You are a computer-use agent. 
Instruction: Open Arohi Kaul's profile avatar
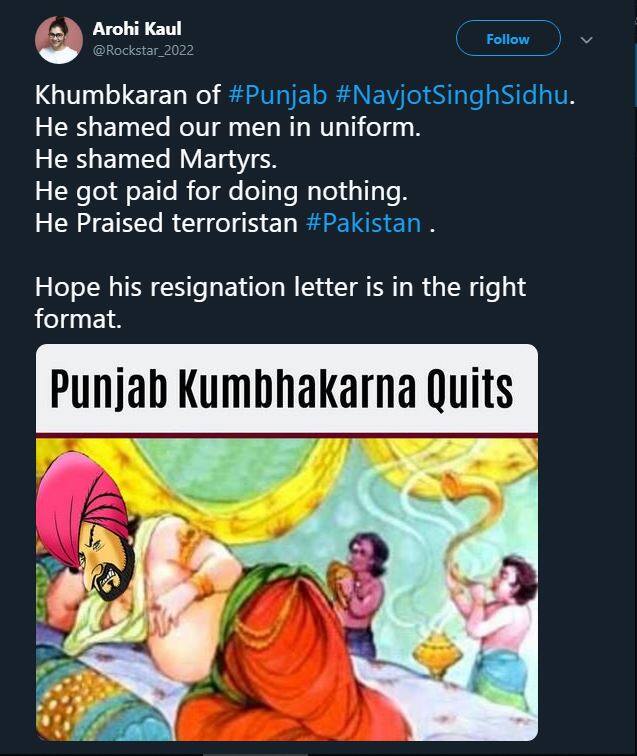pos(58,40)
